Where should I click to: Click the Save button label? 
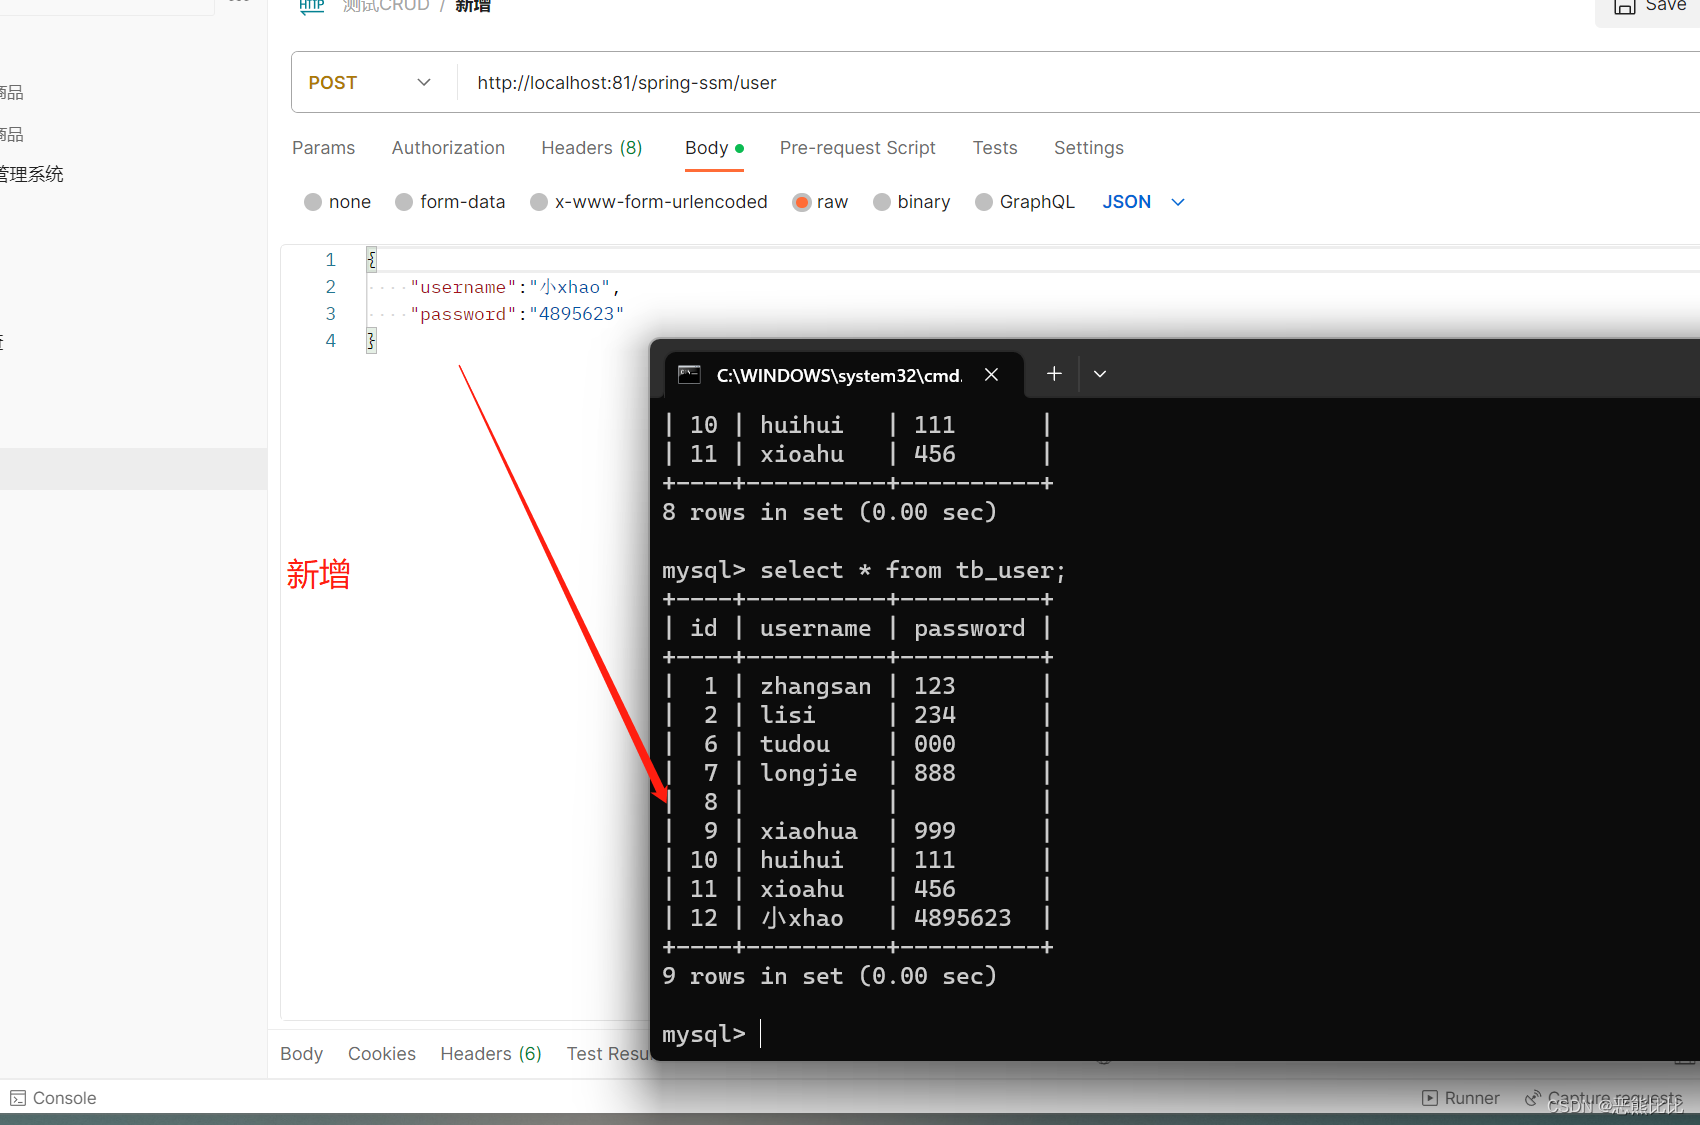pos(1665,6)
